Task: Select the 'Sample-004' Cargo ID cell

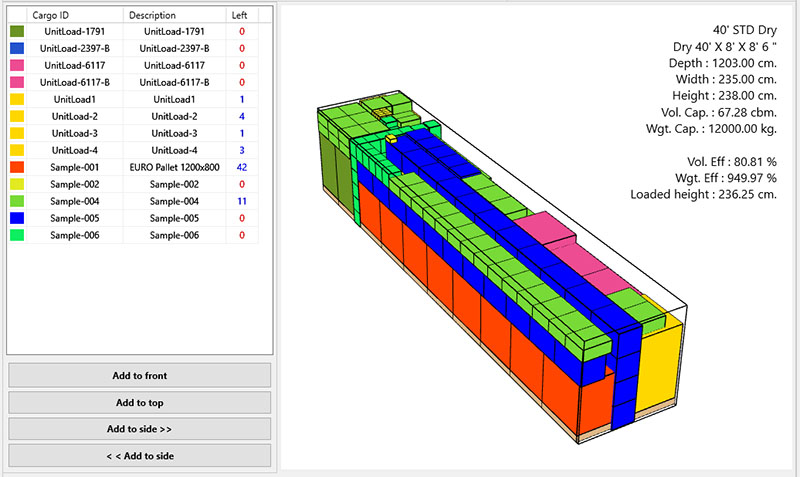Action: (x=74, y=201)
